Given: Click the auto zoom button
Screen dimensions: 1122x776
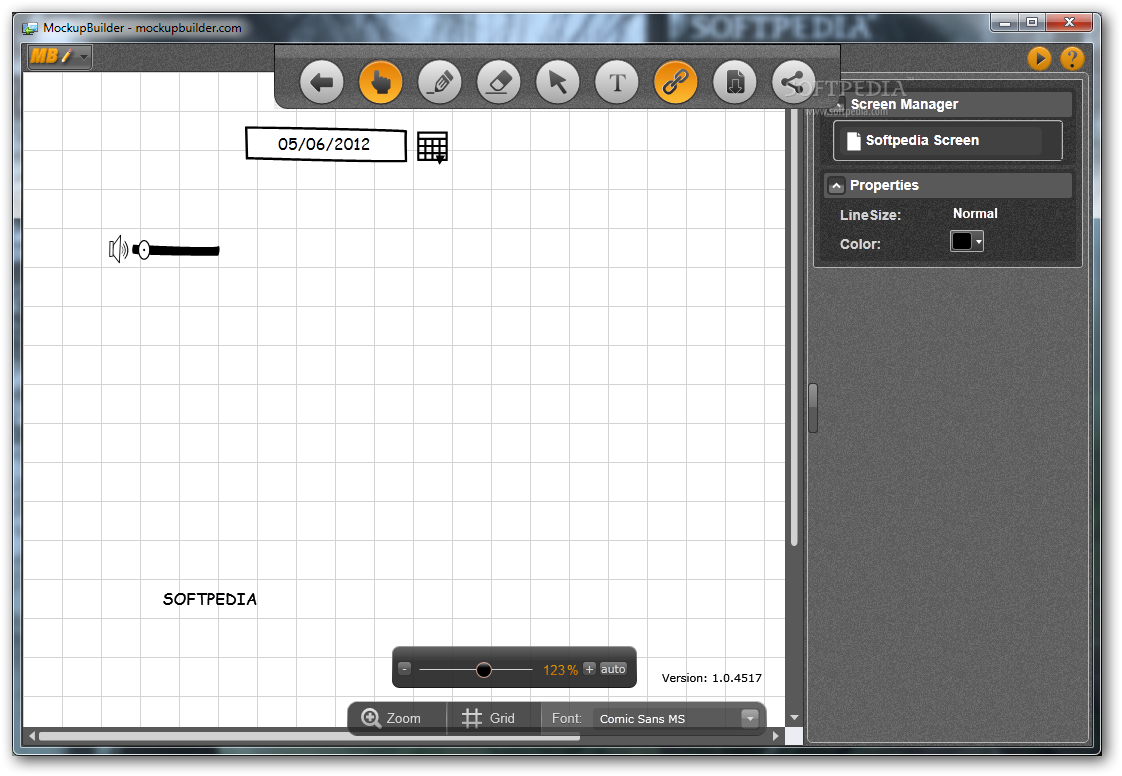Looking at the screenshot, I should pos(613,669).
